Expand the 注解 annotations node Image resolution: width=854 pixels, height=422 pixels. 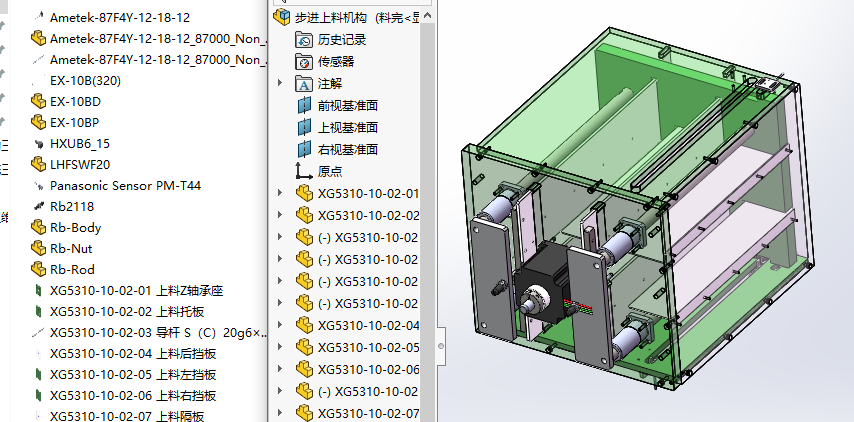[280, 83]
